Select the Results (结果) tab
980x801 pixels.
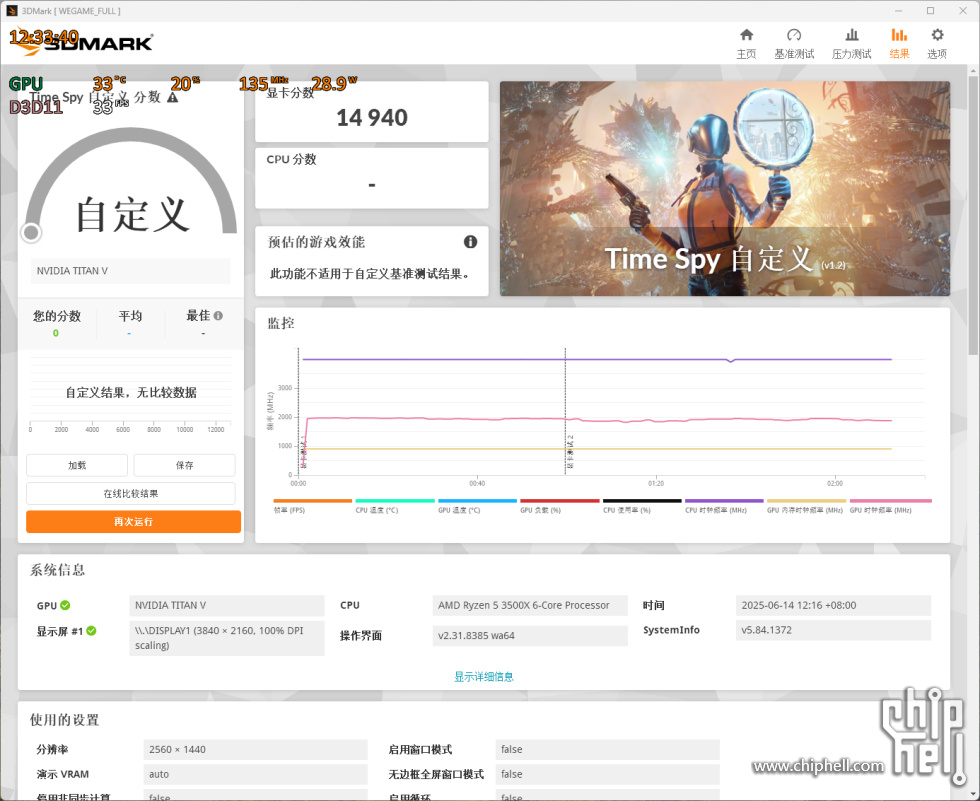pos(899,44)
